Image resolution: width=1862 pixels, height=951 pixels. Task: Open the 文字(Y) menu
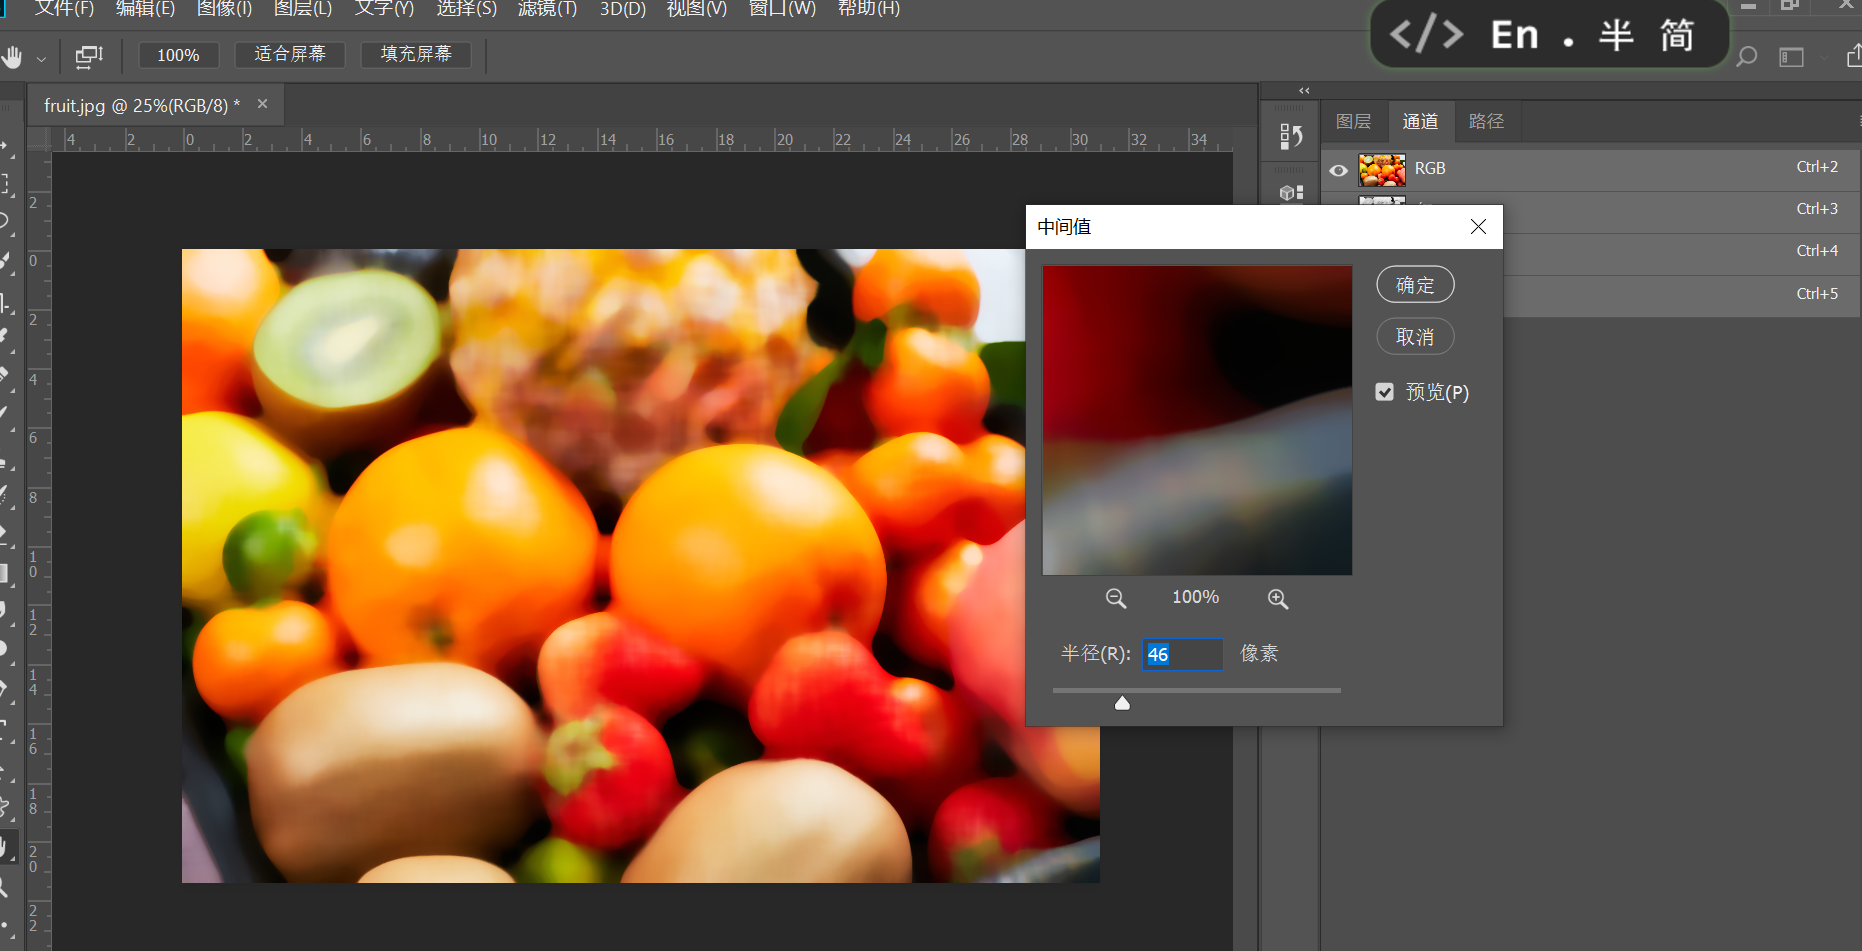(384, 9)
